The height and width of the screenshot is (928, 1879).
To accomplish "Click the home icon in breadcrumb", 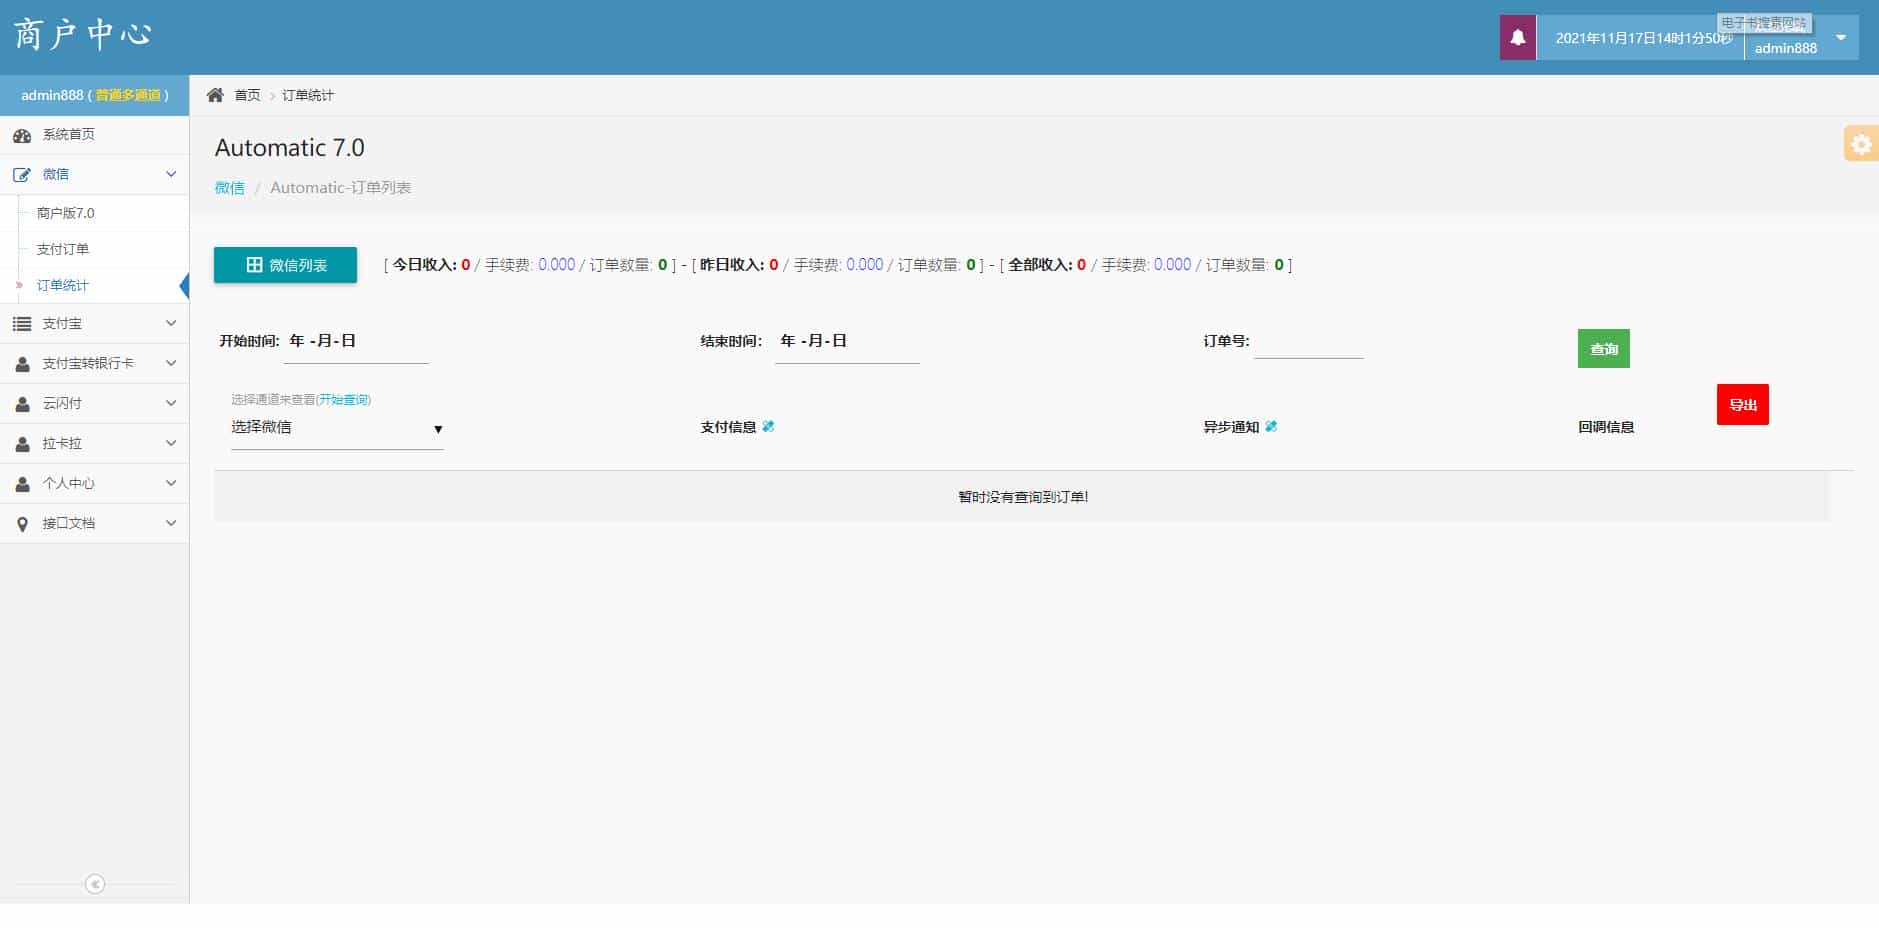I will pos(215,95).
